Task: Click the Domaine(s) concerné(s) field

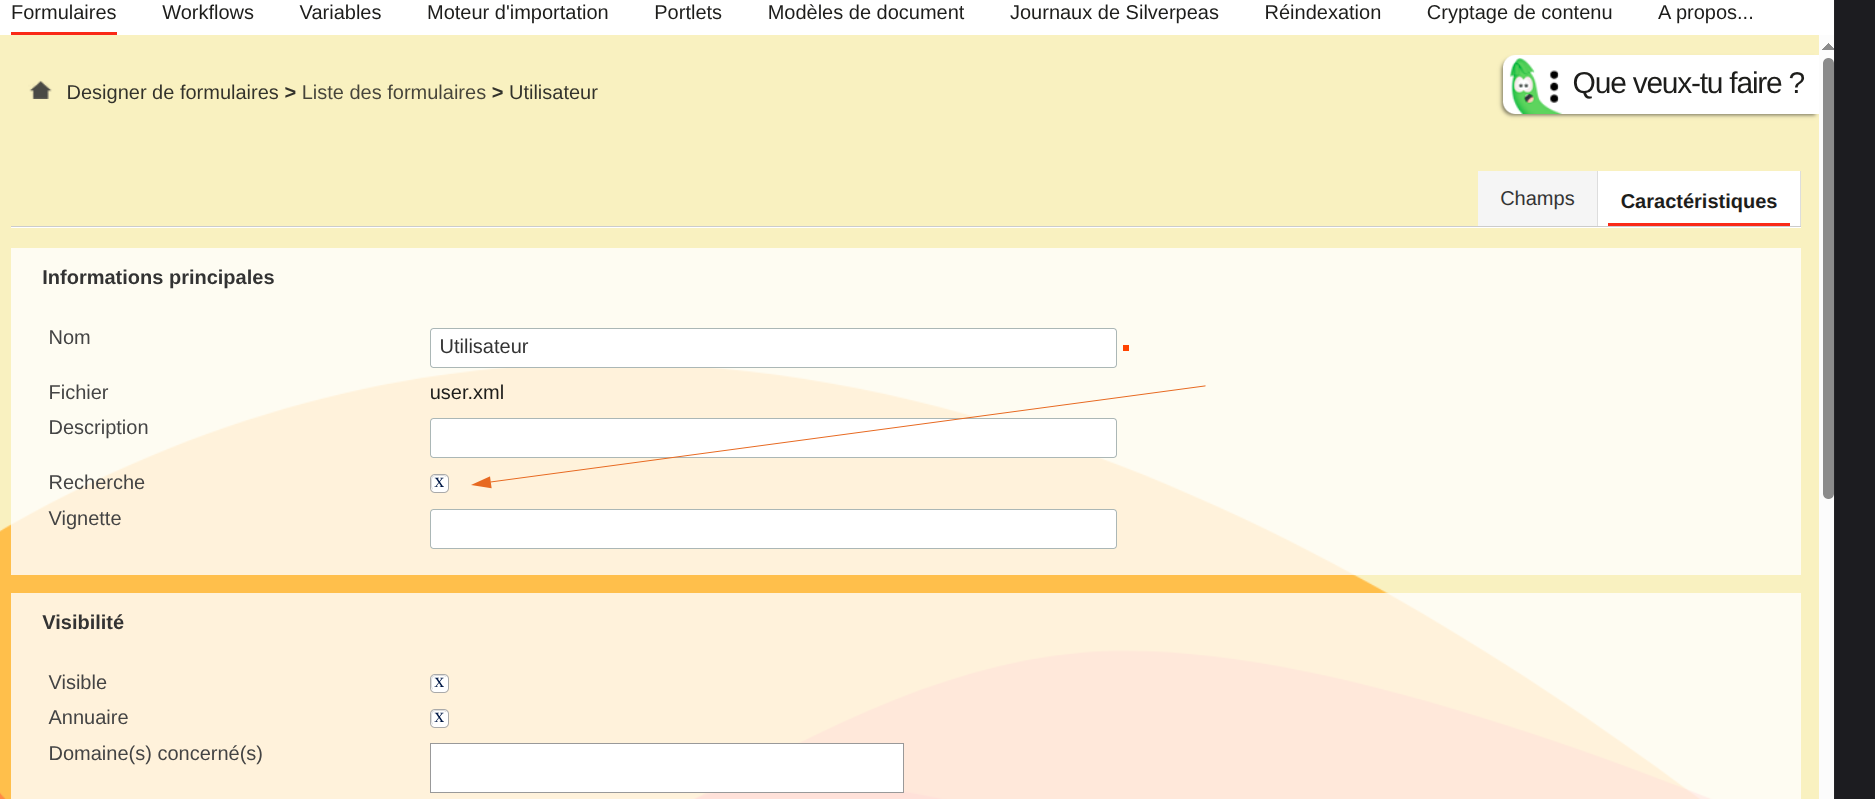Action: coord(666,768)
